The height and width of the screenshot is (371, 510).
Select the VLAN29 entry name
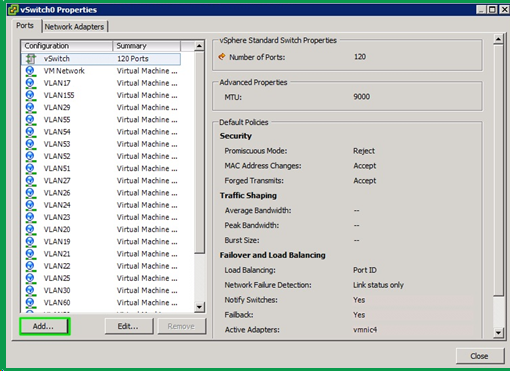57,107
